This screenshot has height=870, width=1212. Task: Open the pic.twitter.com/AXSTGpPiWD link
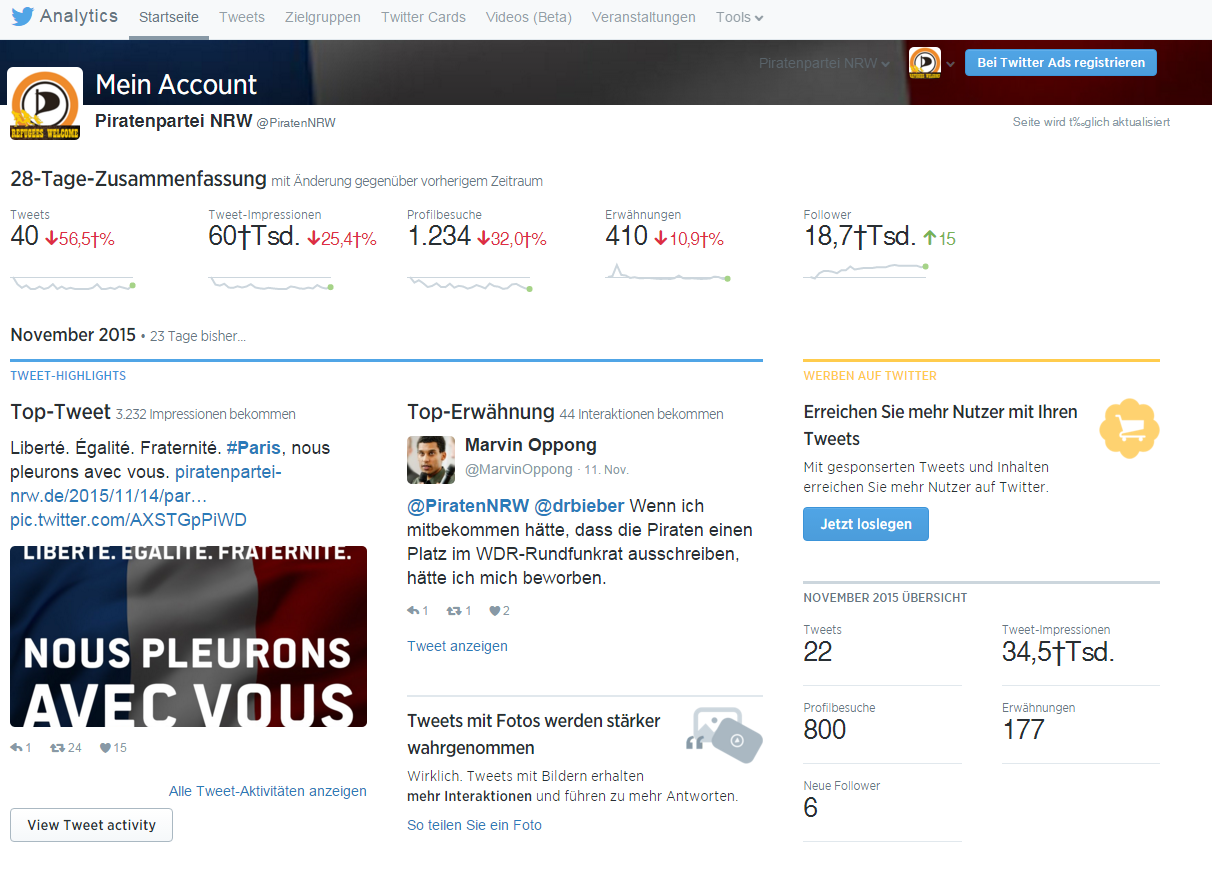click(x=128, y=520)
